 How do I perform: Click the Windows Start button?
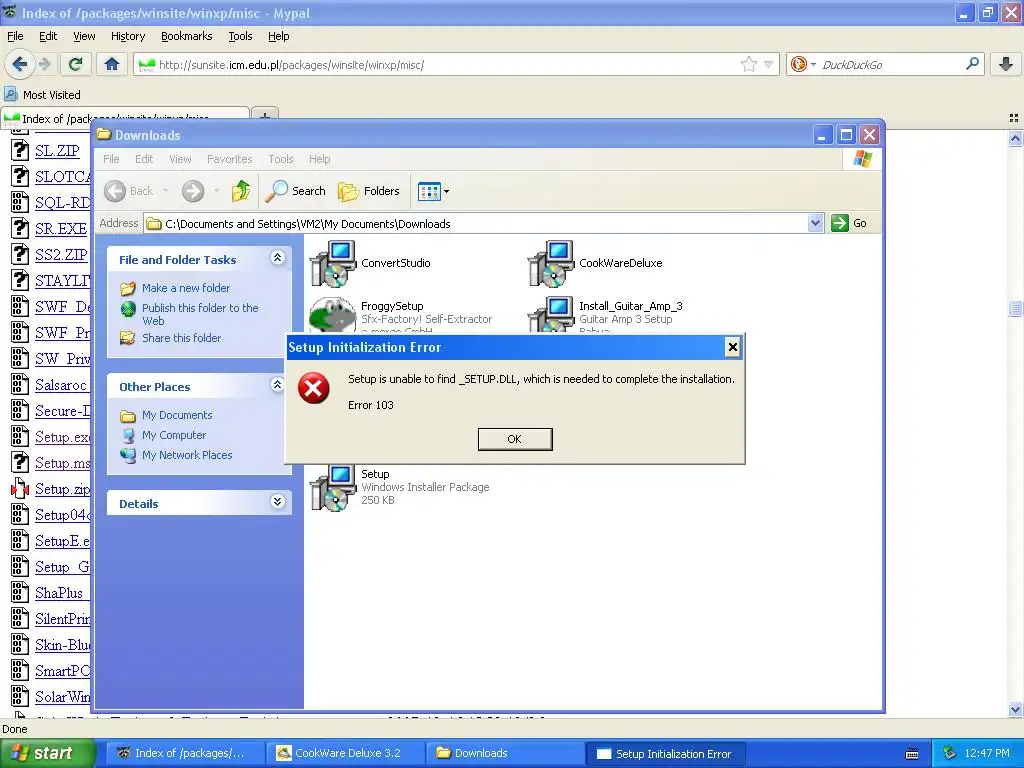pyautogui.click(x=47, y=753)
